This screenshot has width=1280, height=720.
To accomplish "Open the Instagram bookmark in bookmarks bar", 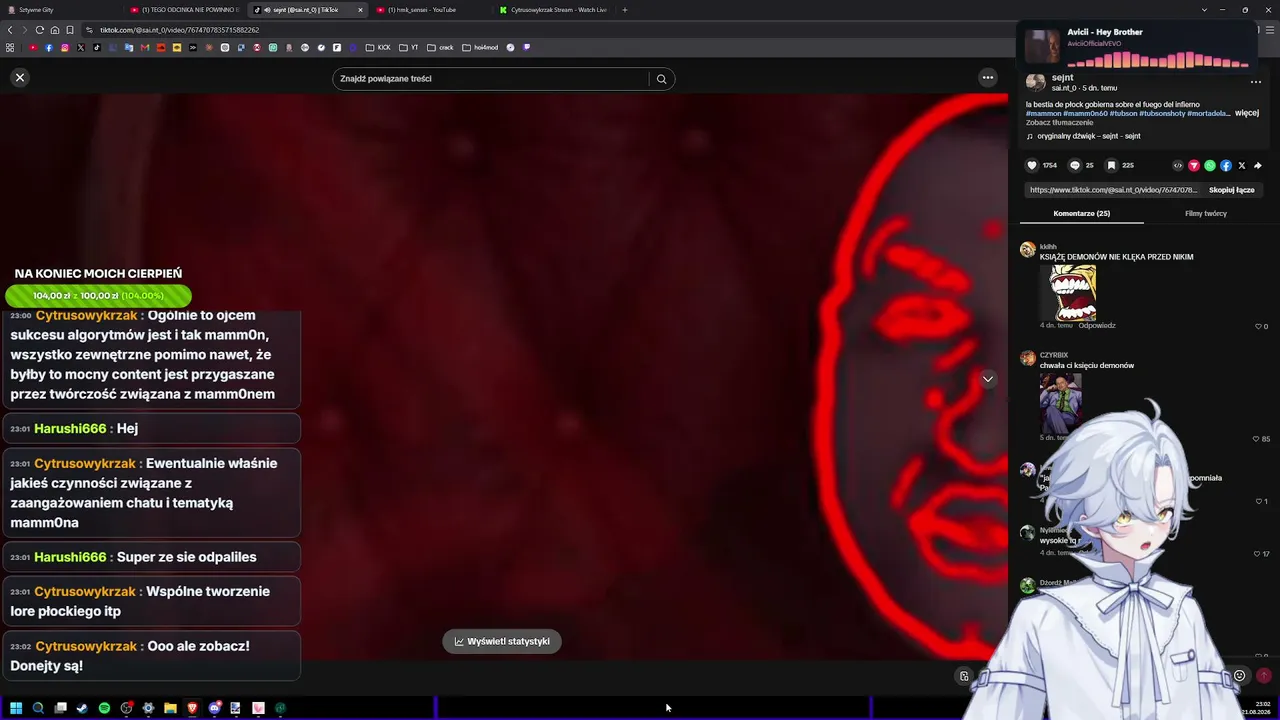I will click(x=65, y=47).
